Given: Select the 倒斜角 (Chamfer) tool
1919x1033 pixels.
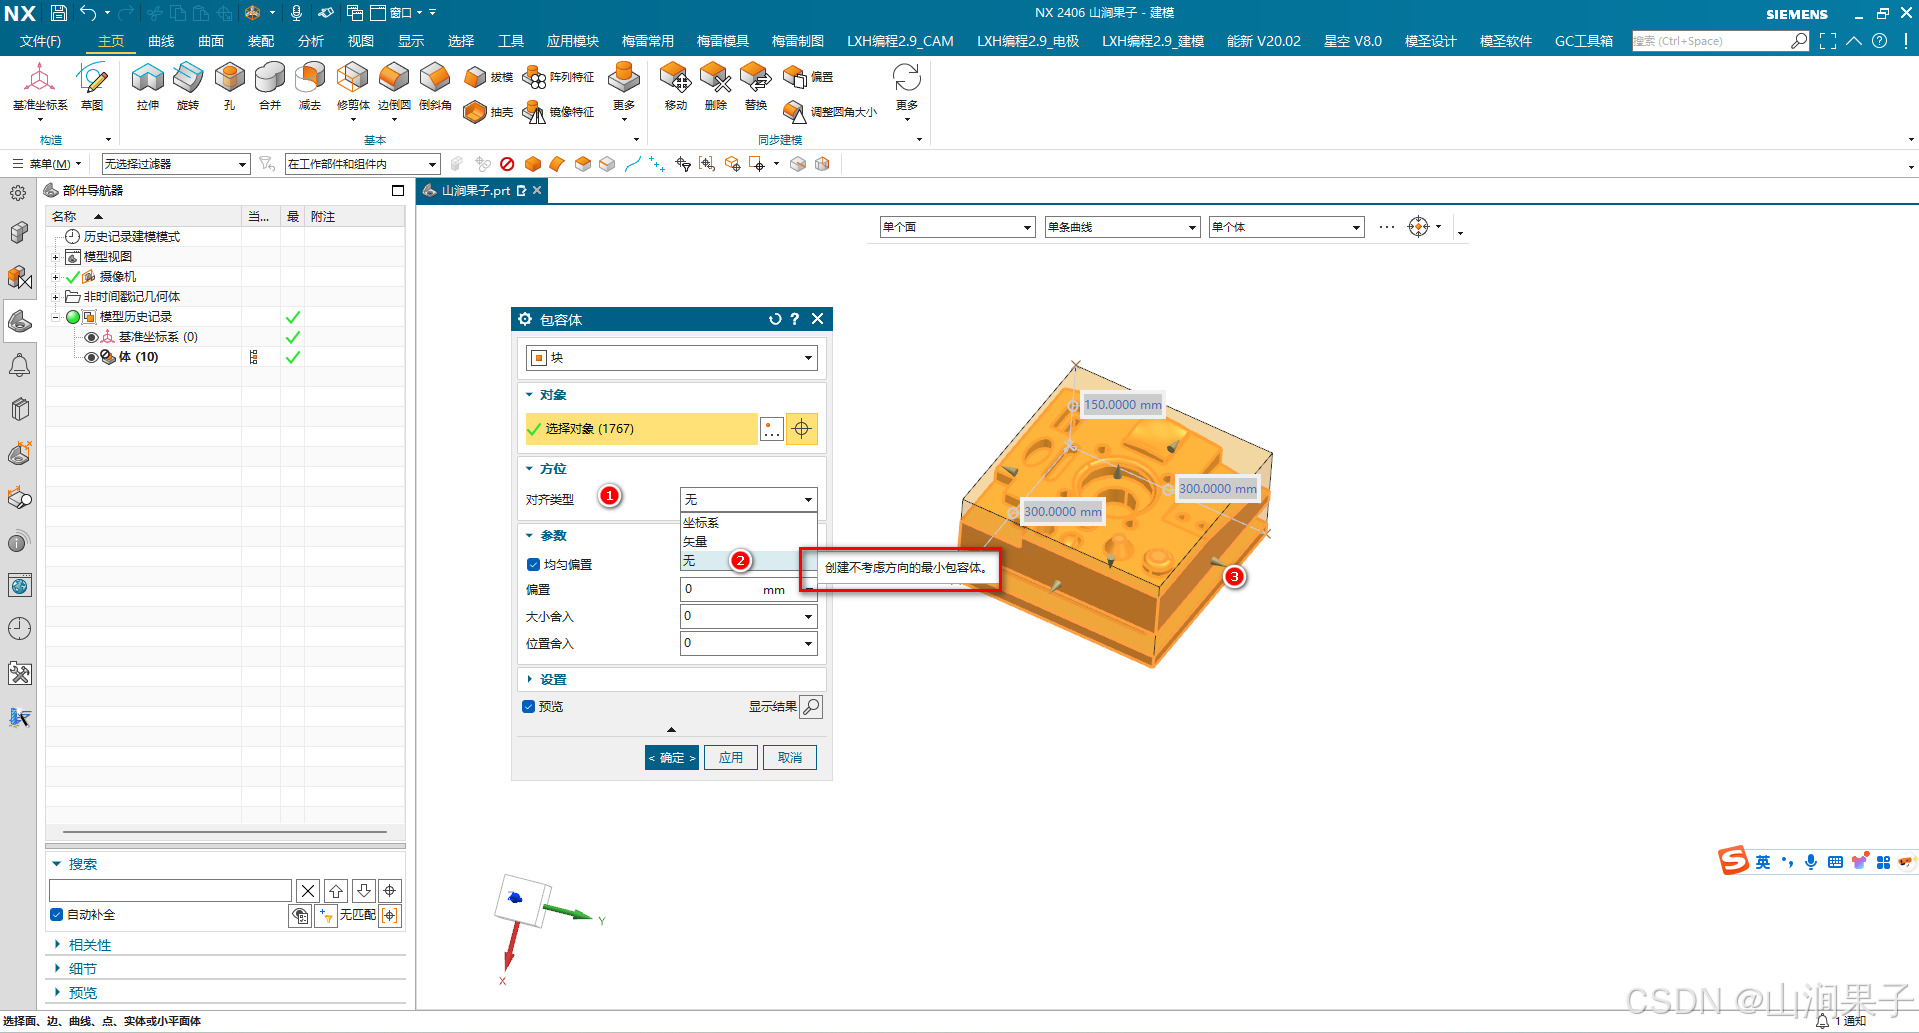Looking at the screenshot, I should [x=435, y=86].
